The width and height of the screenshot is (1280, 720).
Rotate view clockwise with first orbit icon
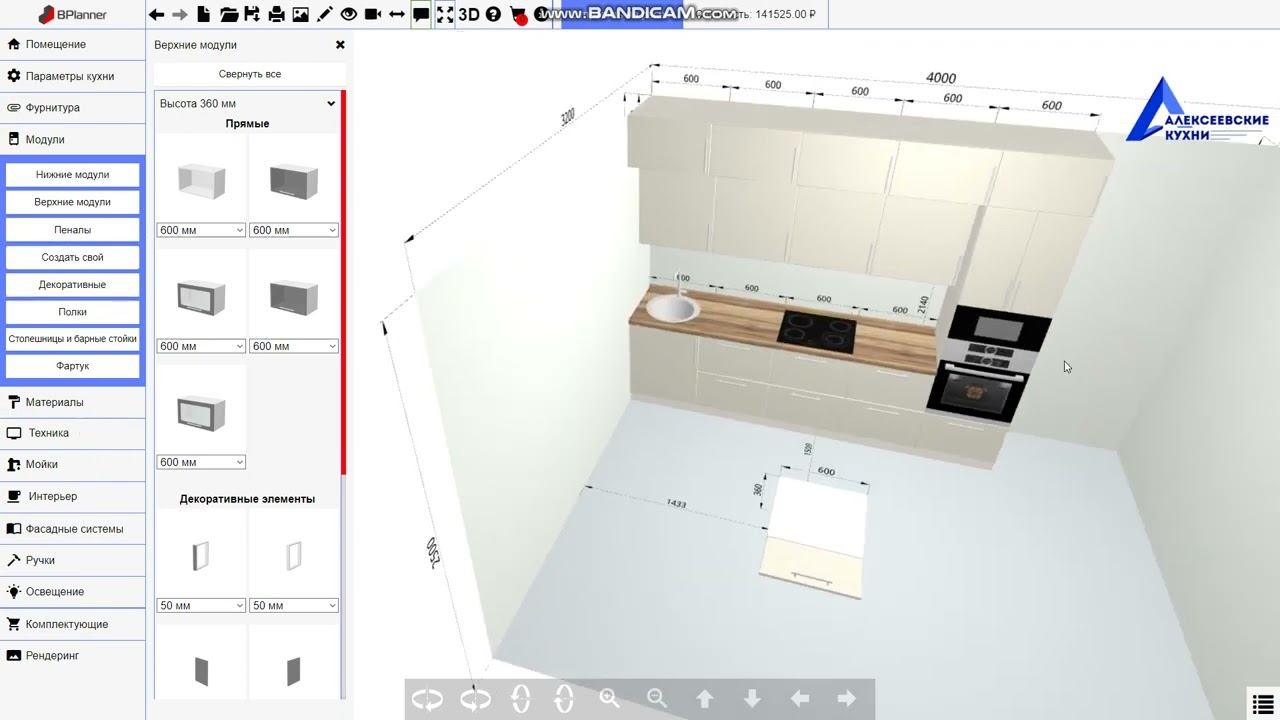click(x=427, y=699)
